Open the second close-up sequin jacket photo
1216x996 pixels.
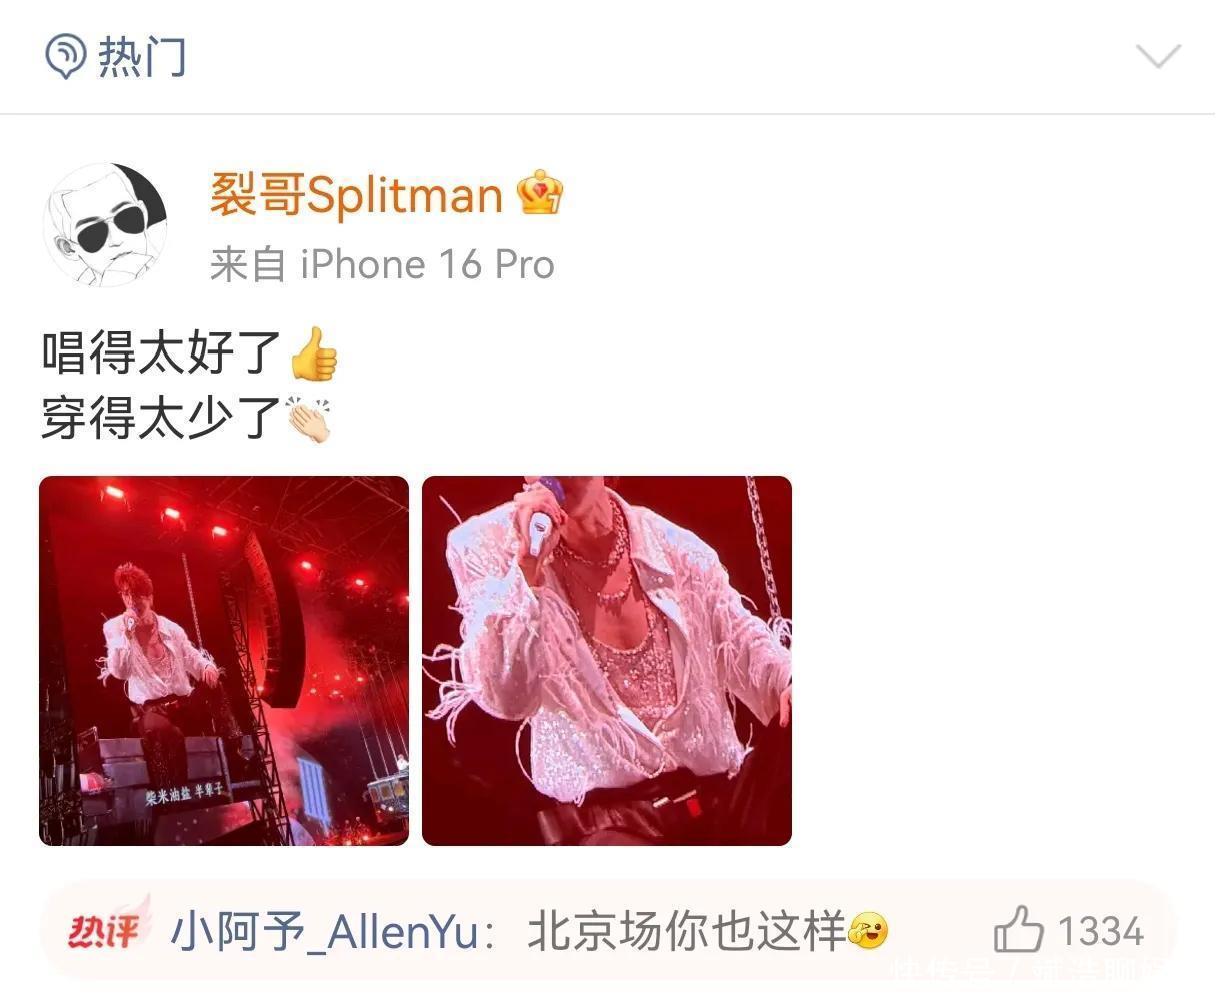click(x=607, y=661)
